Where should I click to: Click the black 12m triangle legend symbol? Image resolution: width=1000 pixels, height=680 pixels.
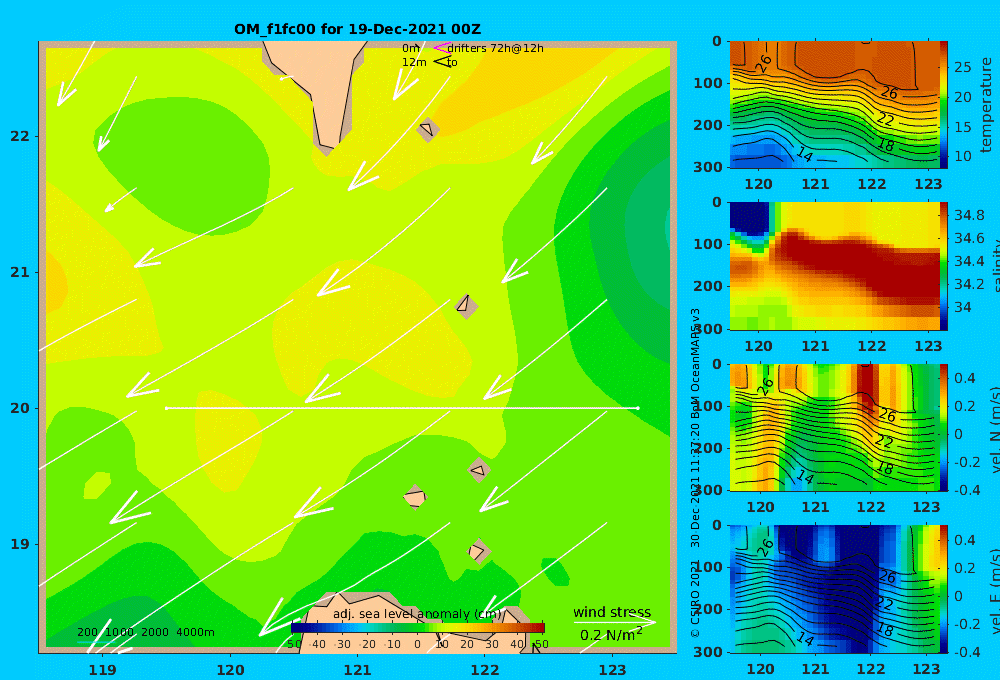pyautogui.click(x=442, y=61)
